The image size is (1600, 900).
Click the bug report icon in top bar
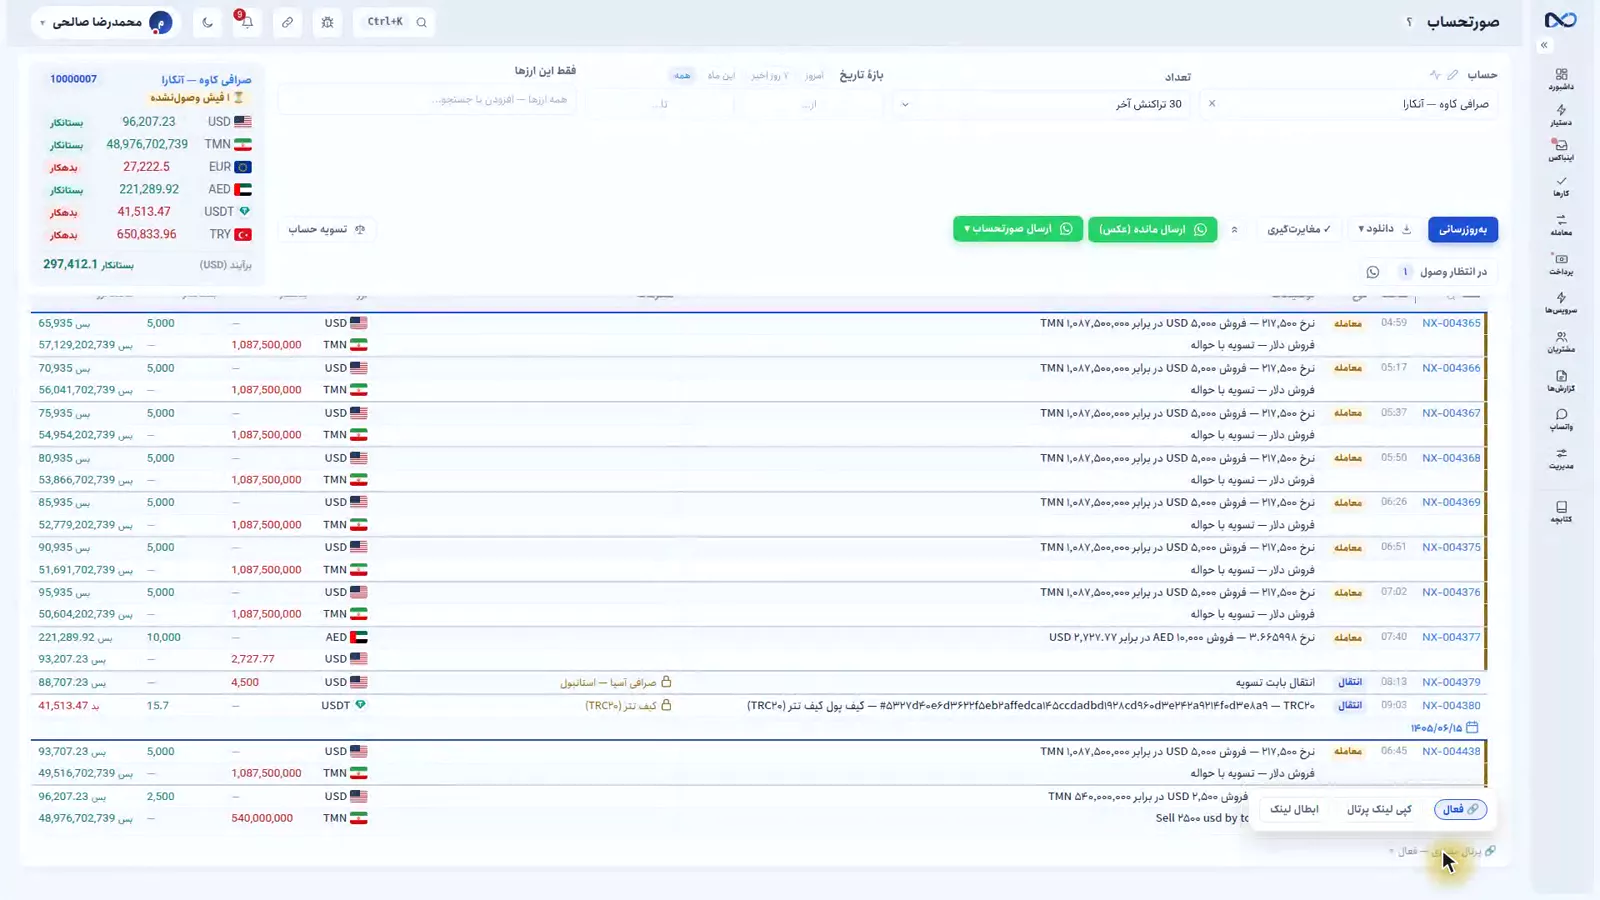[x=327, y=22]
